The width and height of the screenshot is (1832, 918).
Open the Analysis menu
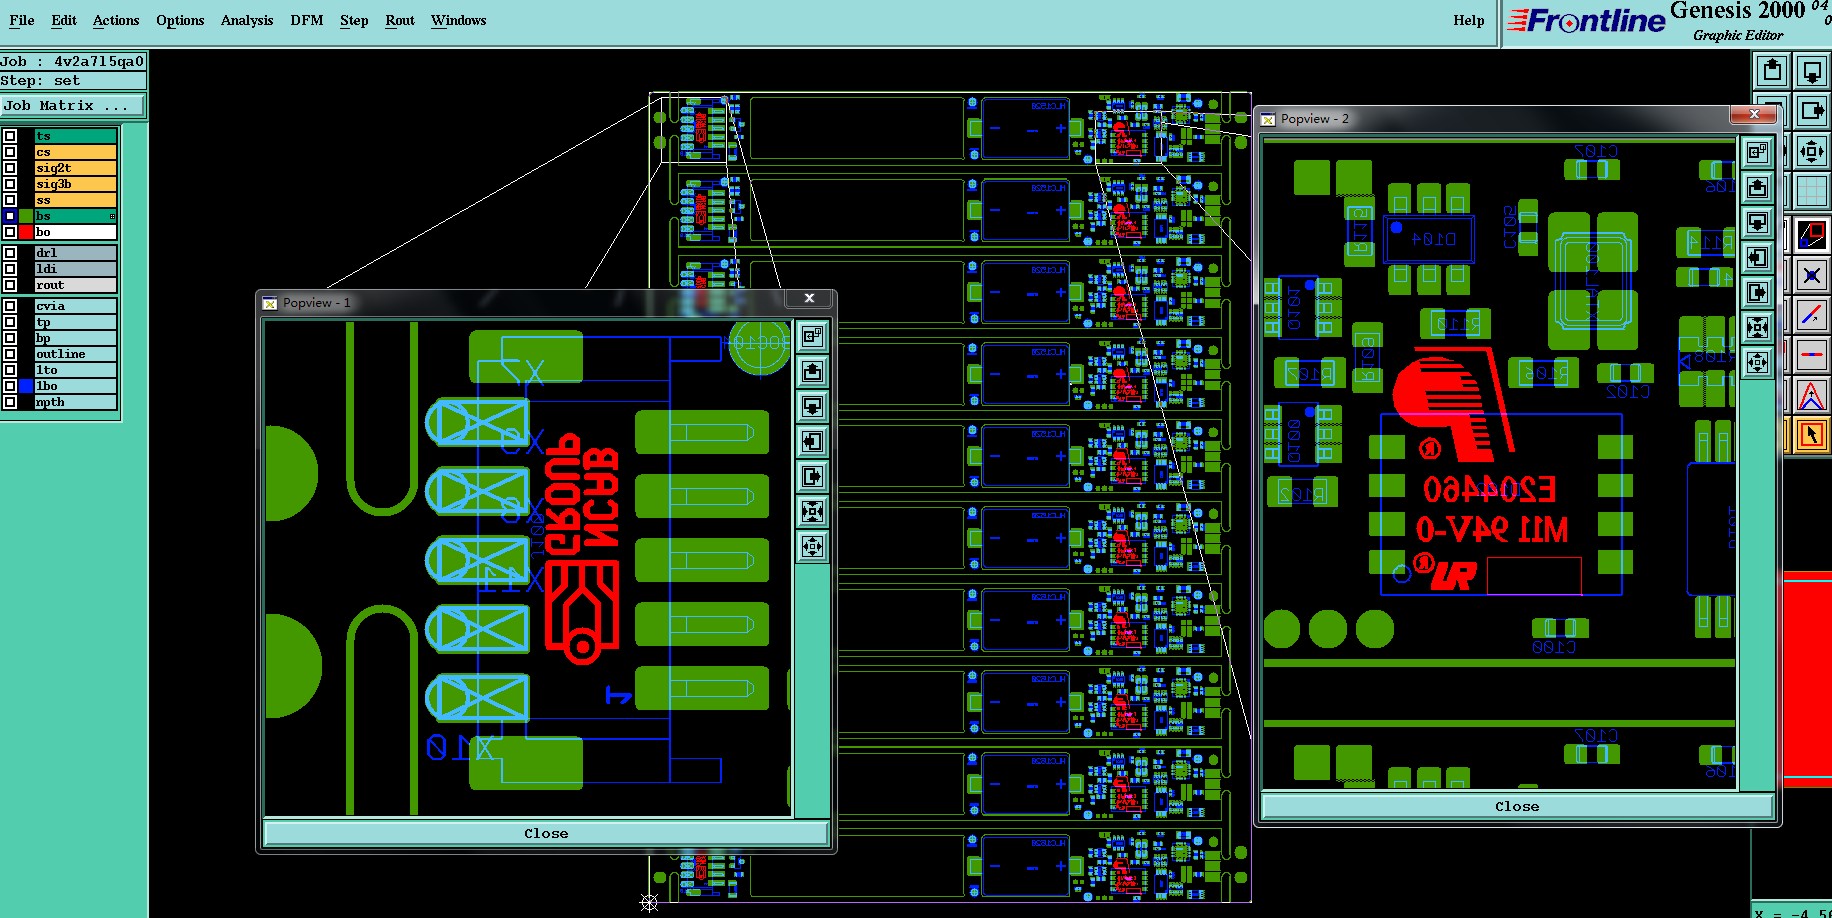[247, 20]
